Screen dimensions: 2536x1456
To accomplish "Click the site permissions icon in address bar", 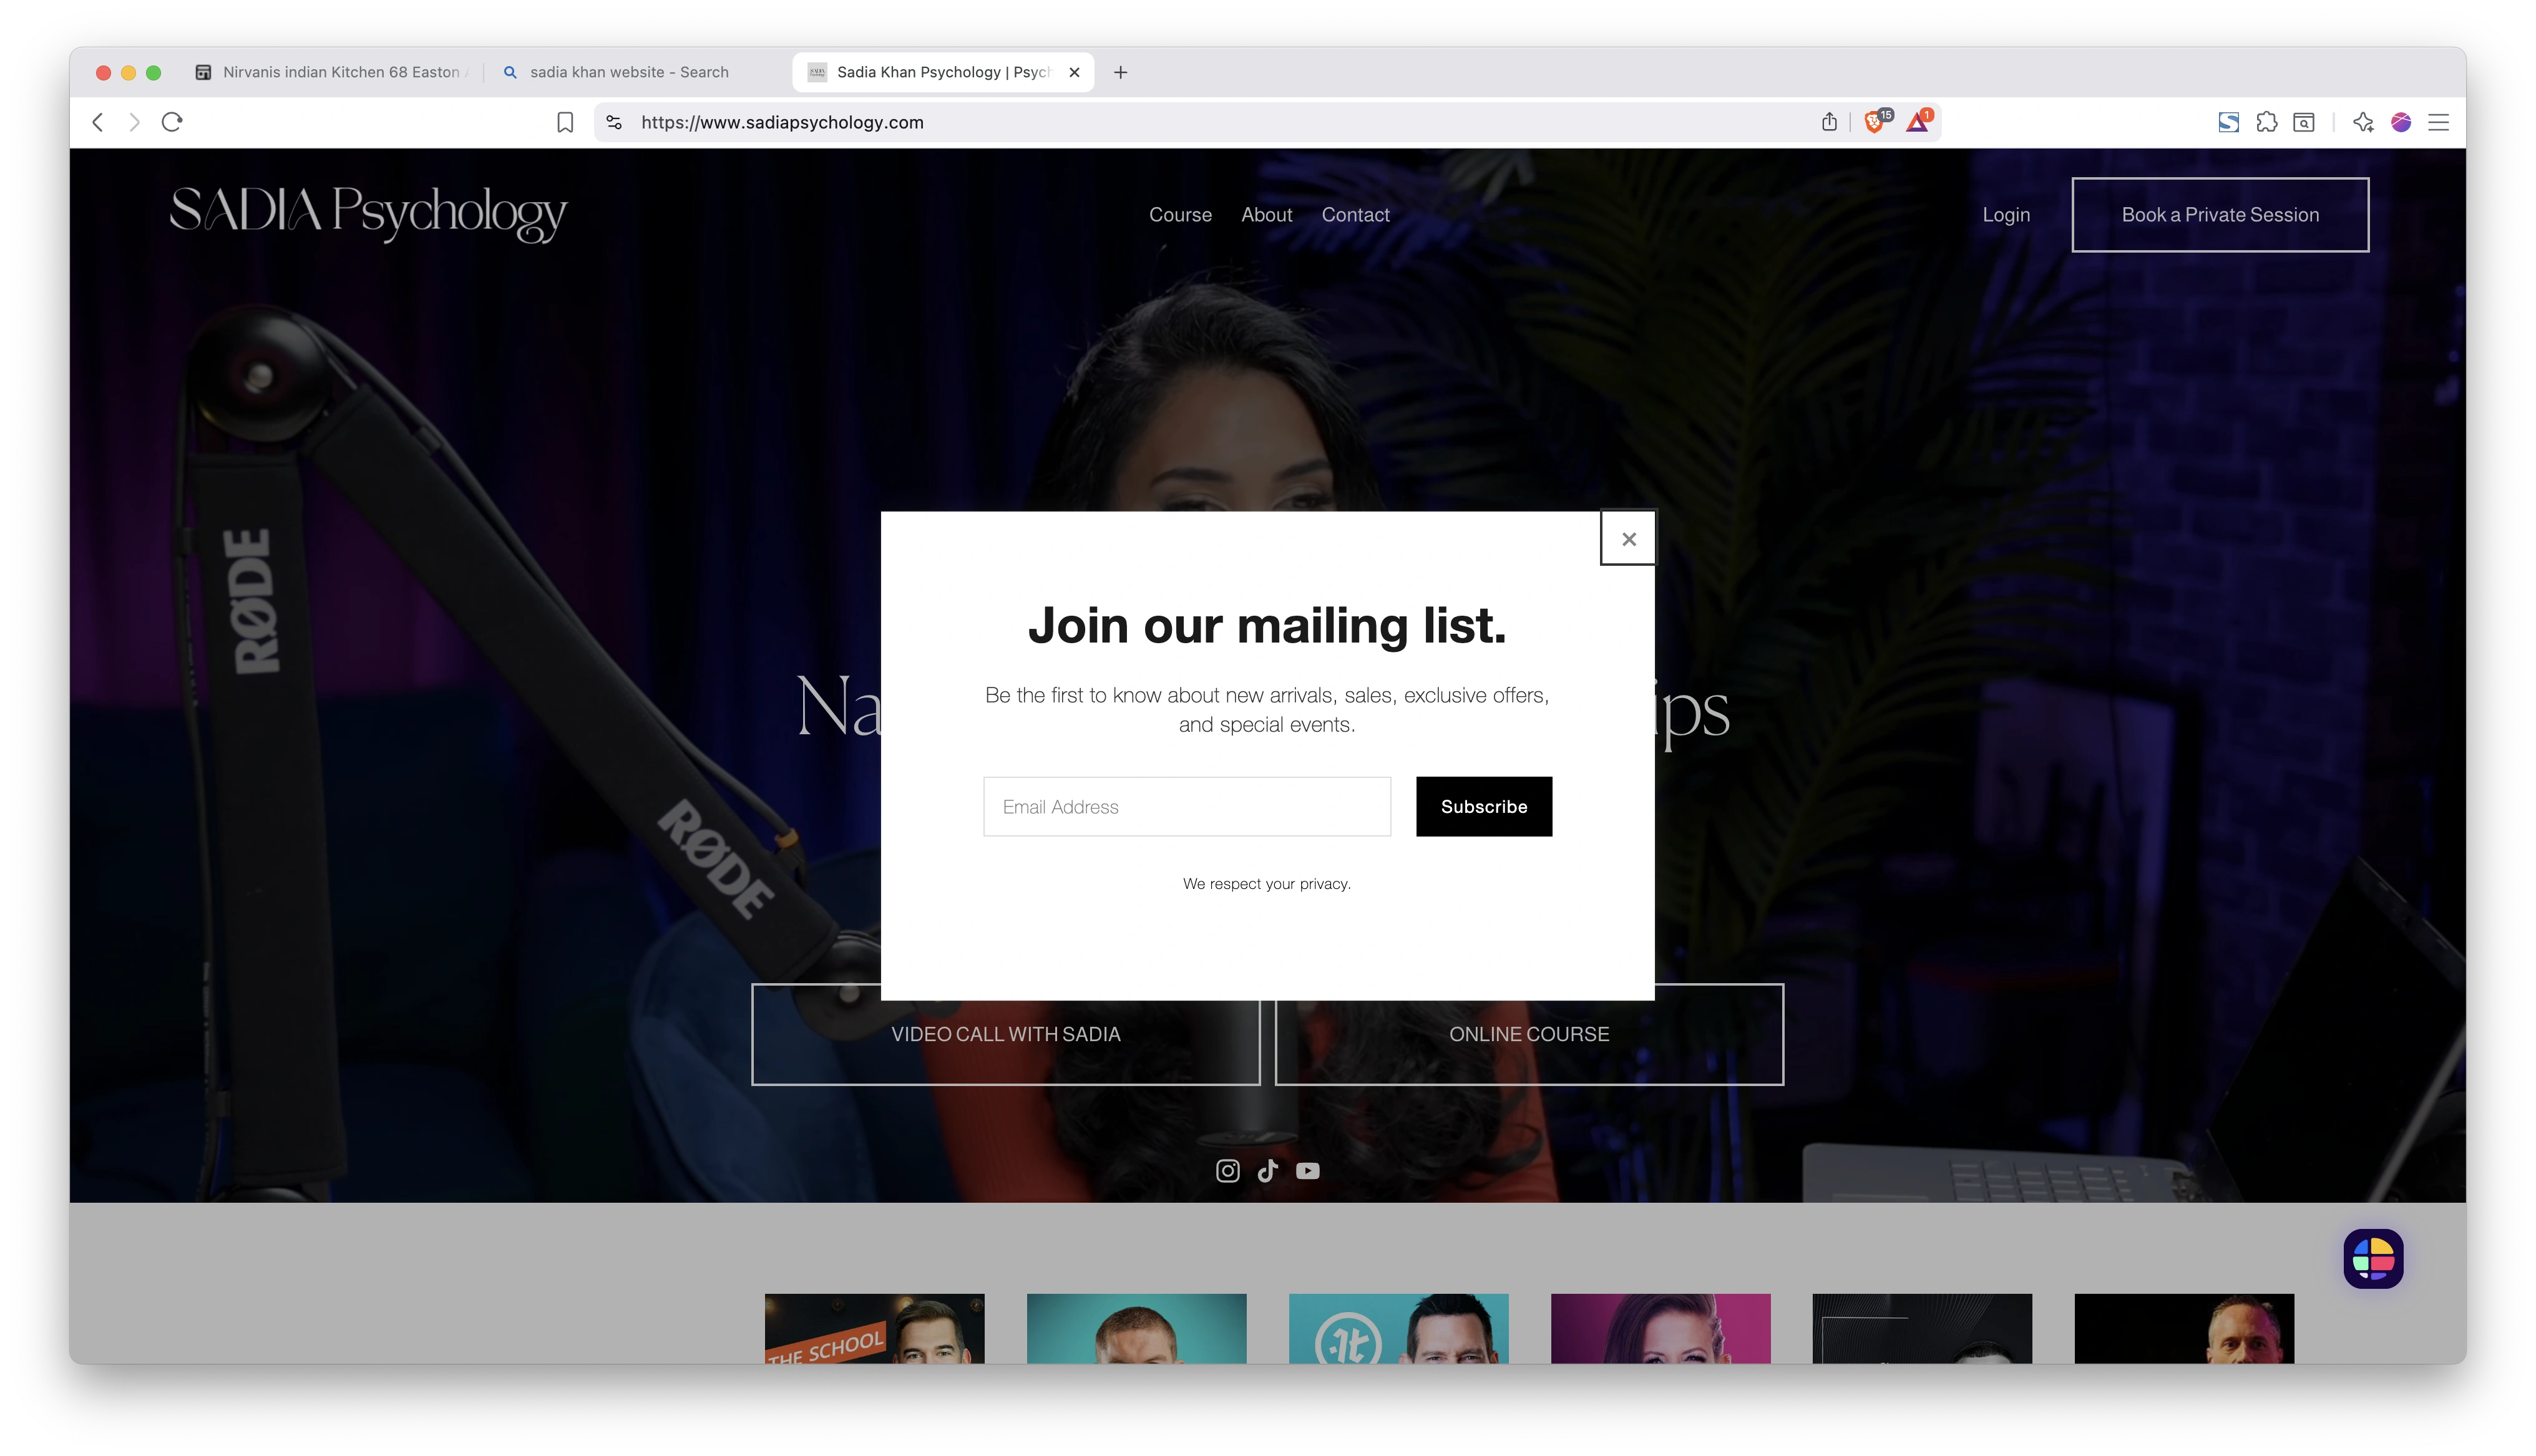I will coord(613,122).
